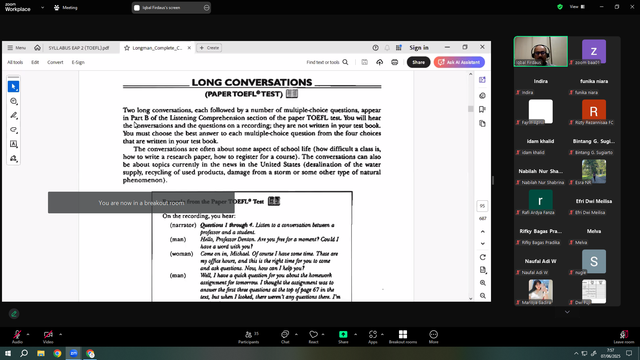The image size is (640, 360).
Task: Open the Zoom View layout menu
Action: [x=577, y=7]
